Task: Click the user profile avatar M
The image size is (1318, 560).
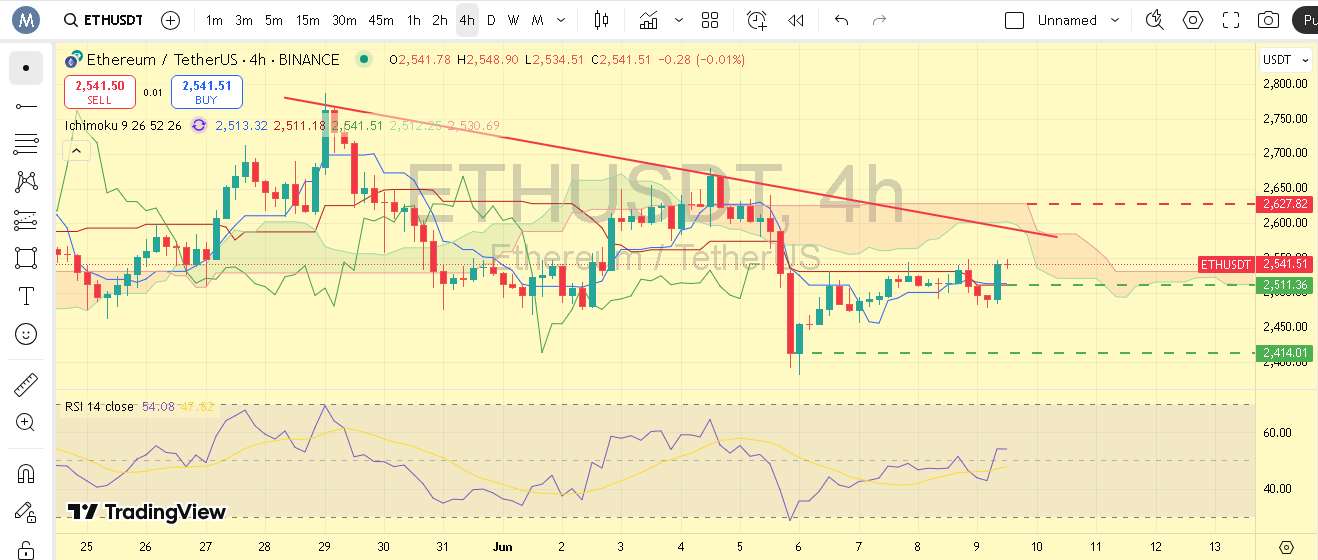Action: pyautogui.click(x=26, y=20)
